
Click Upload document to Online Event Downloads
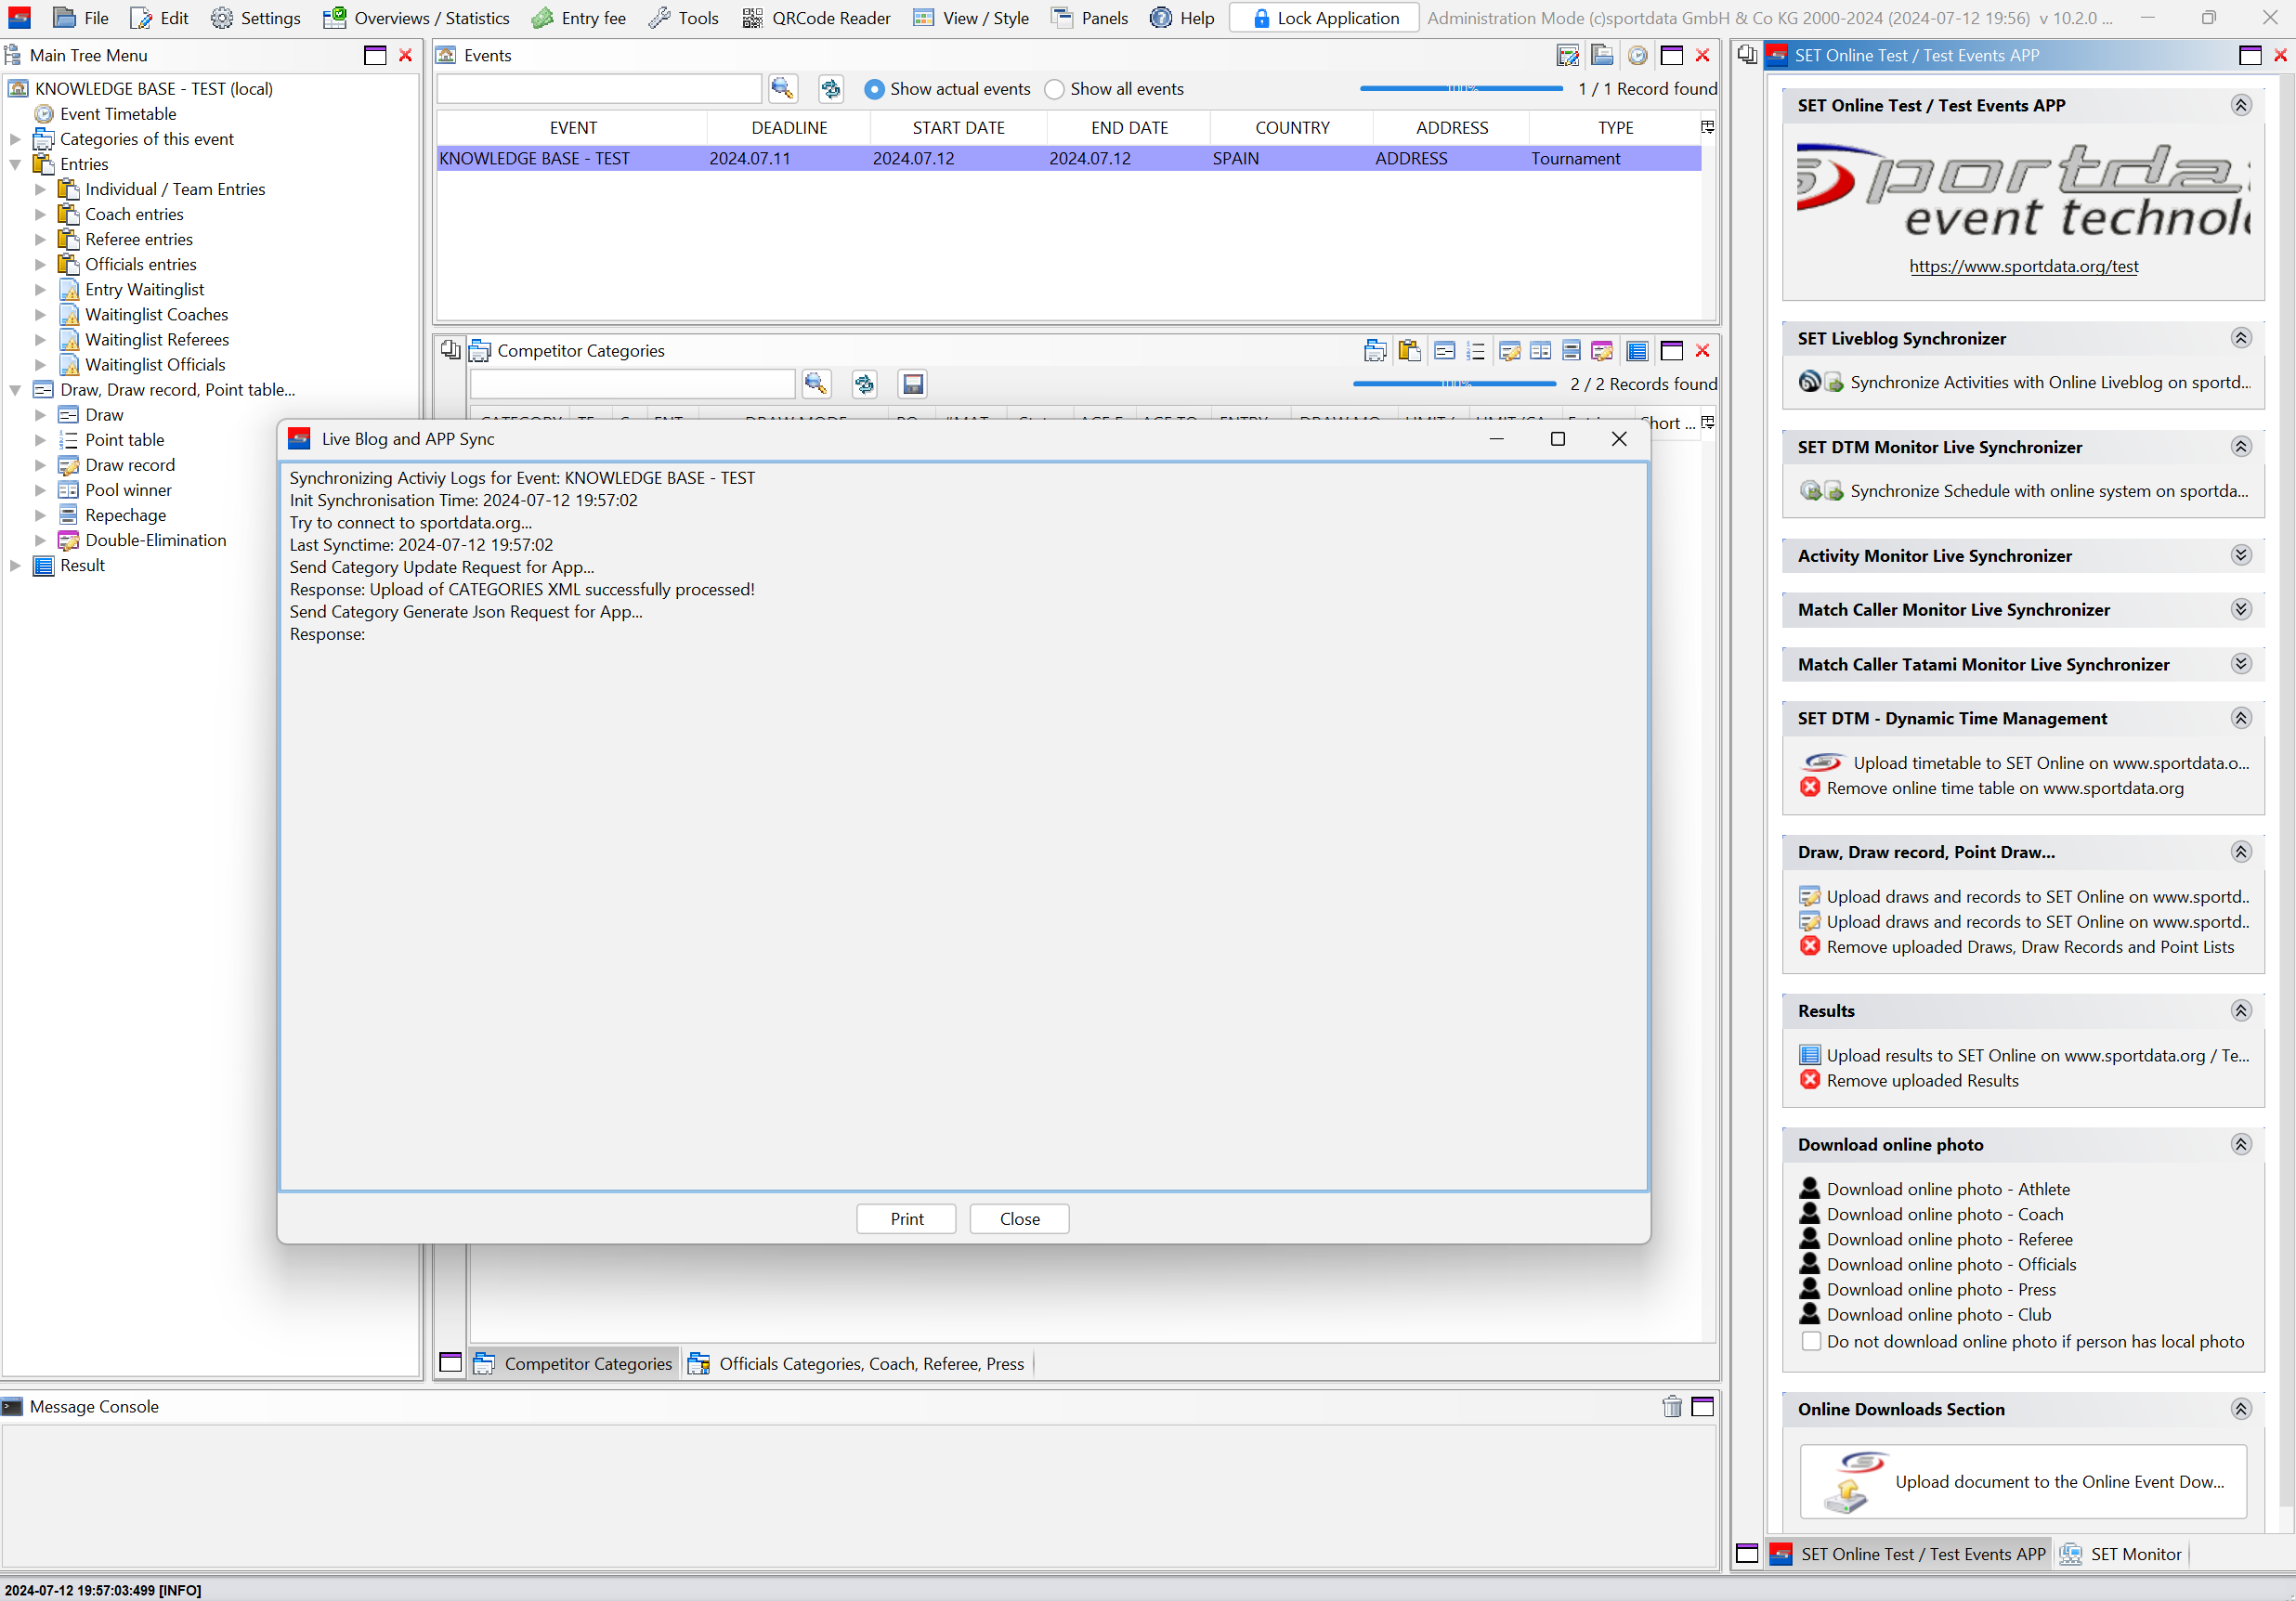(2022, 1481)
